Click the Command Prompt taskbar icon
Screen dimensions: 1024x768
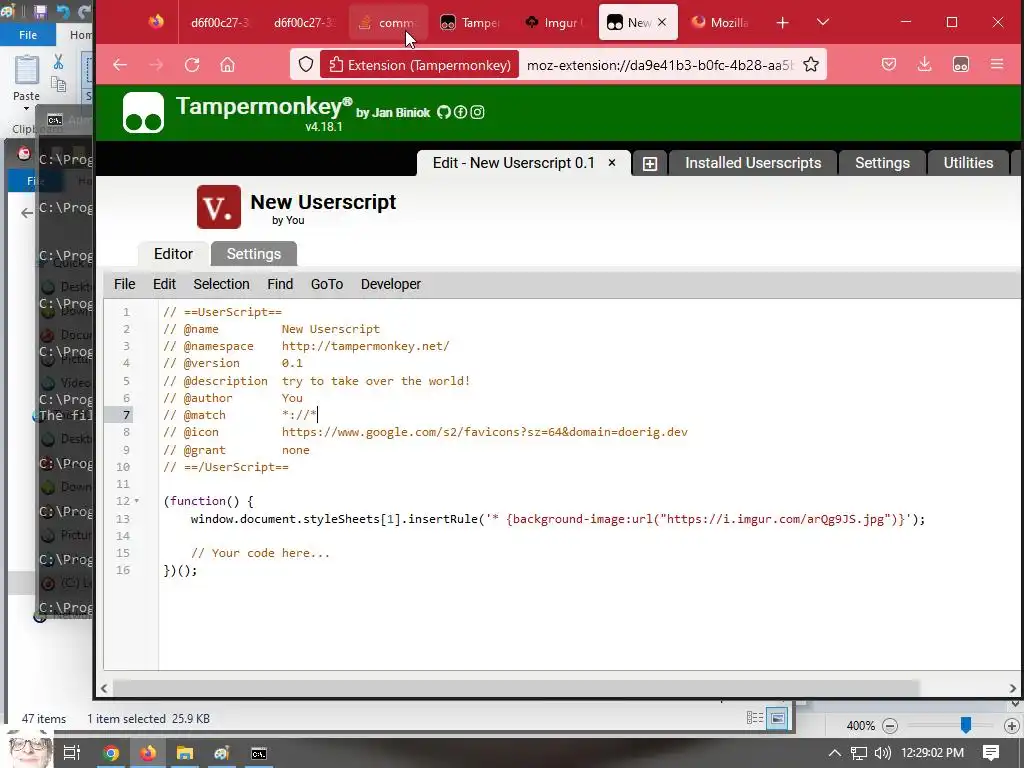[x=259, y=753]
